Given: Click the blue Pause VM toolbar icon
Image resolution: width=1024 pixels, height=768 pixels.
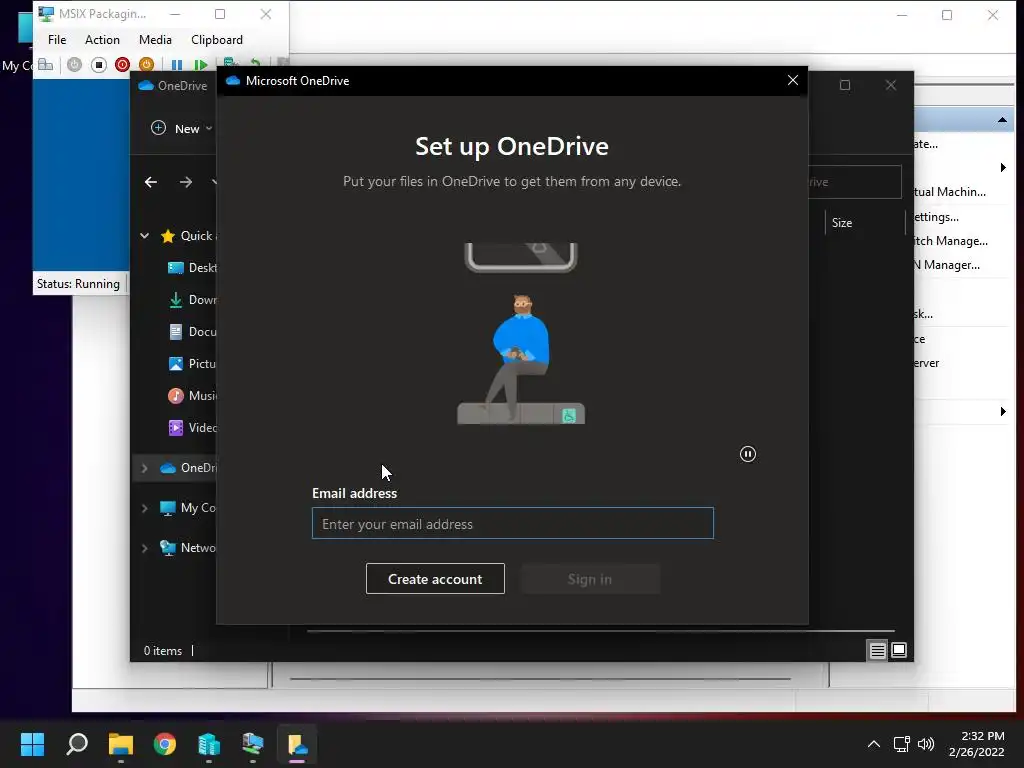Looking at the screenshot, I should pyautogui.click(x=177, y=65).
